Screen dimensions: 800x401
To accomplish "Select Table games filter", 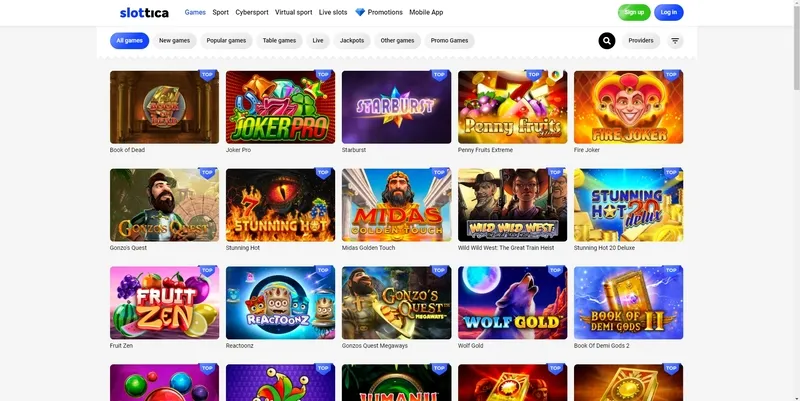I will (x=279, y=41).
